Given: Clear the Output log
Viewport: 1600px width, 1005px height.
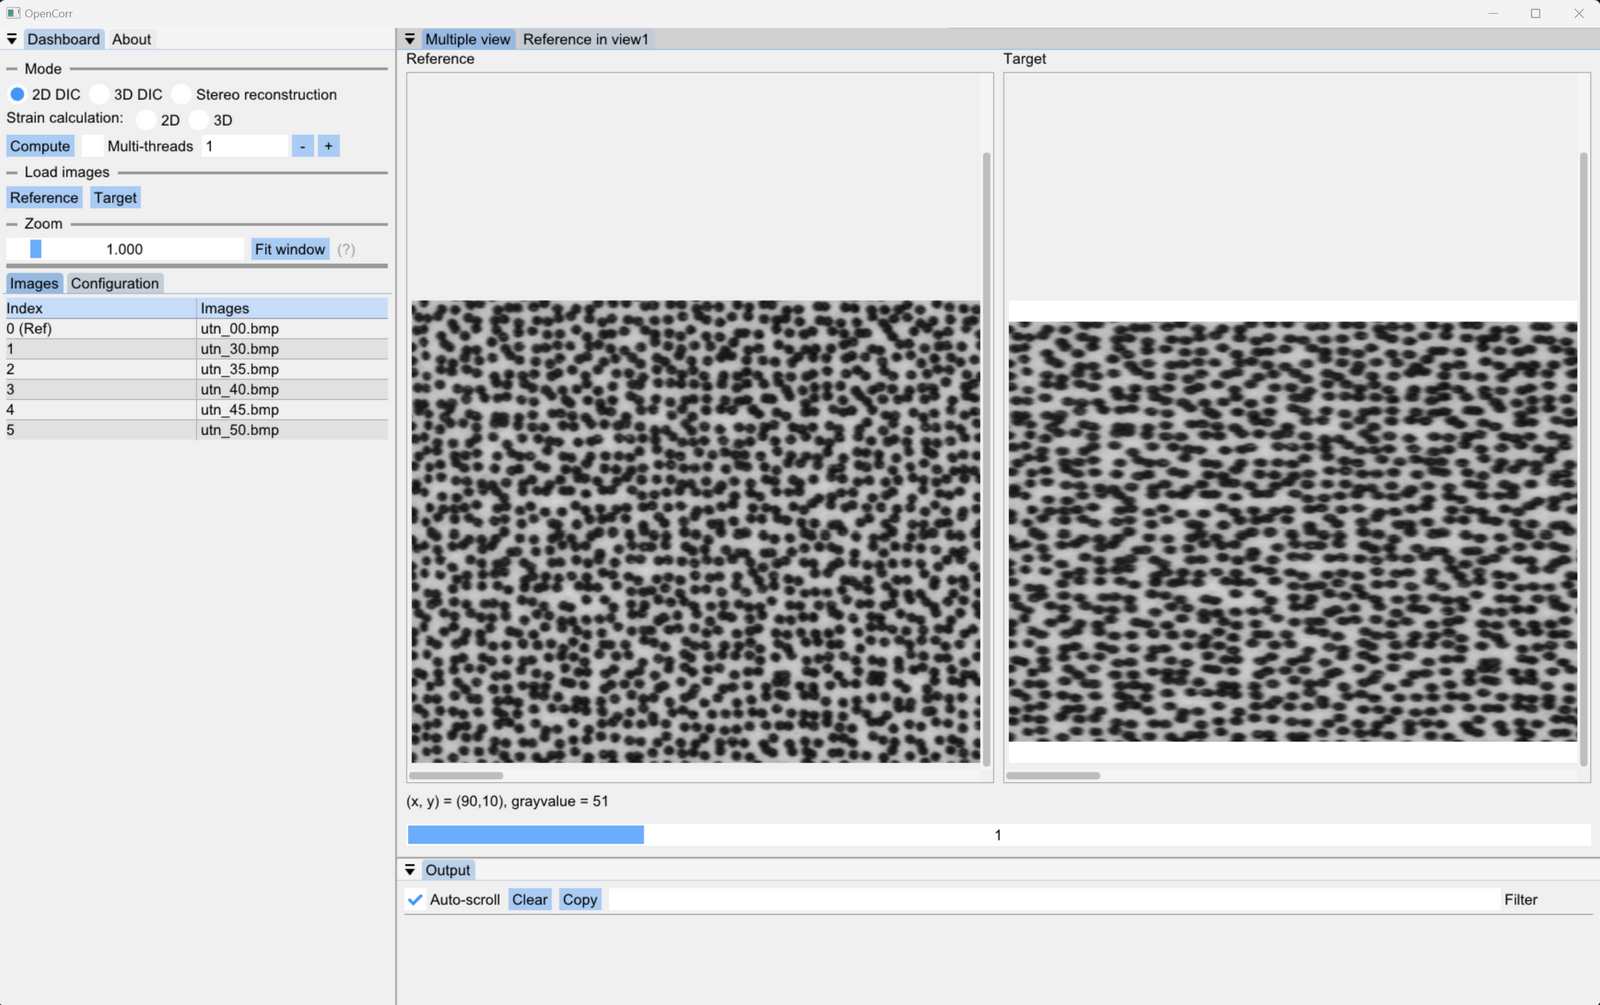Looking at the screenshot, I should [x=529, y=899].
